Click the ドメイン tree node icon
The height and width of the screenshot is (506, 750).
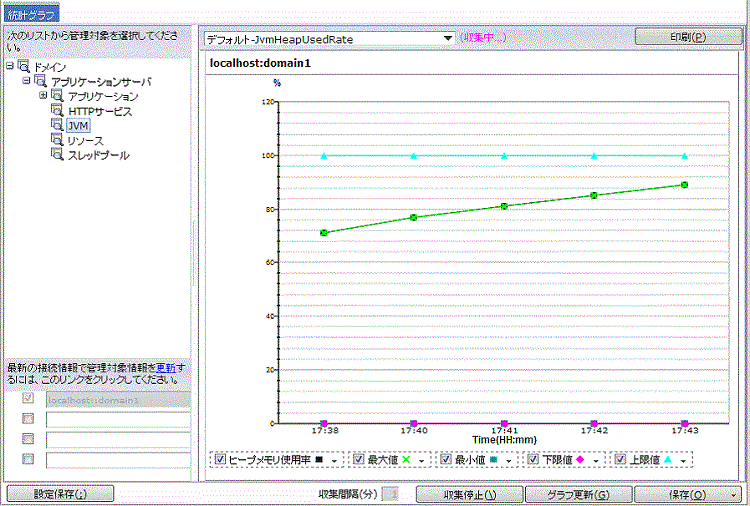pos(24,66)
